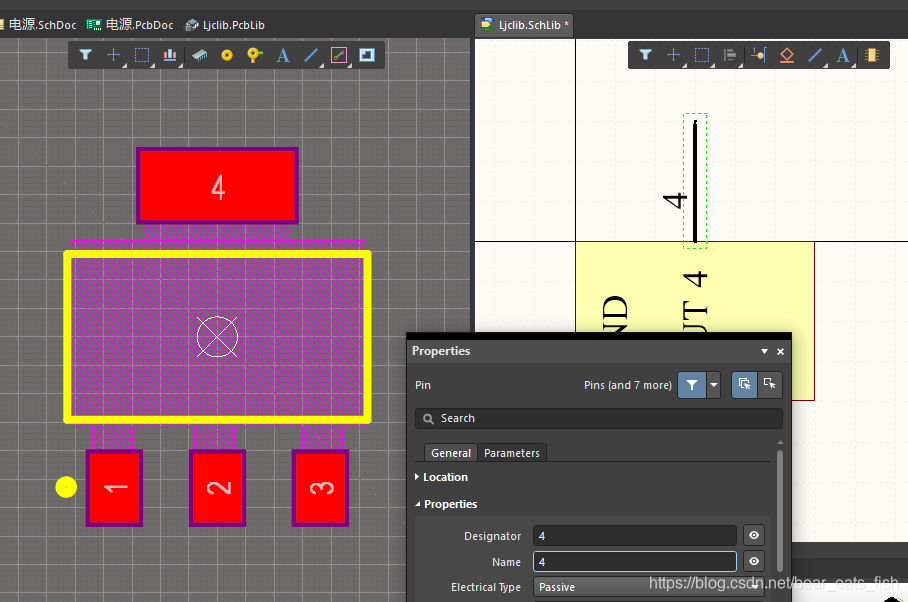The image size is (908, 602).
Task: Select the Place IEEE Symbol tool
Action: coord(786,55)
